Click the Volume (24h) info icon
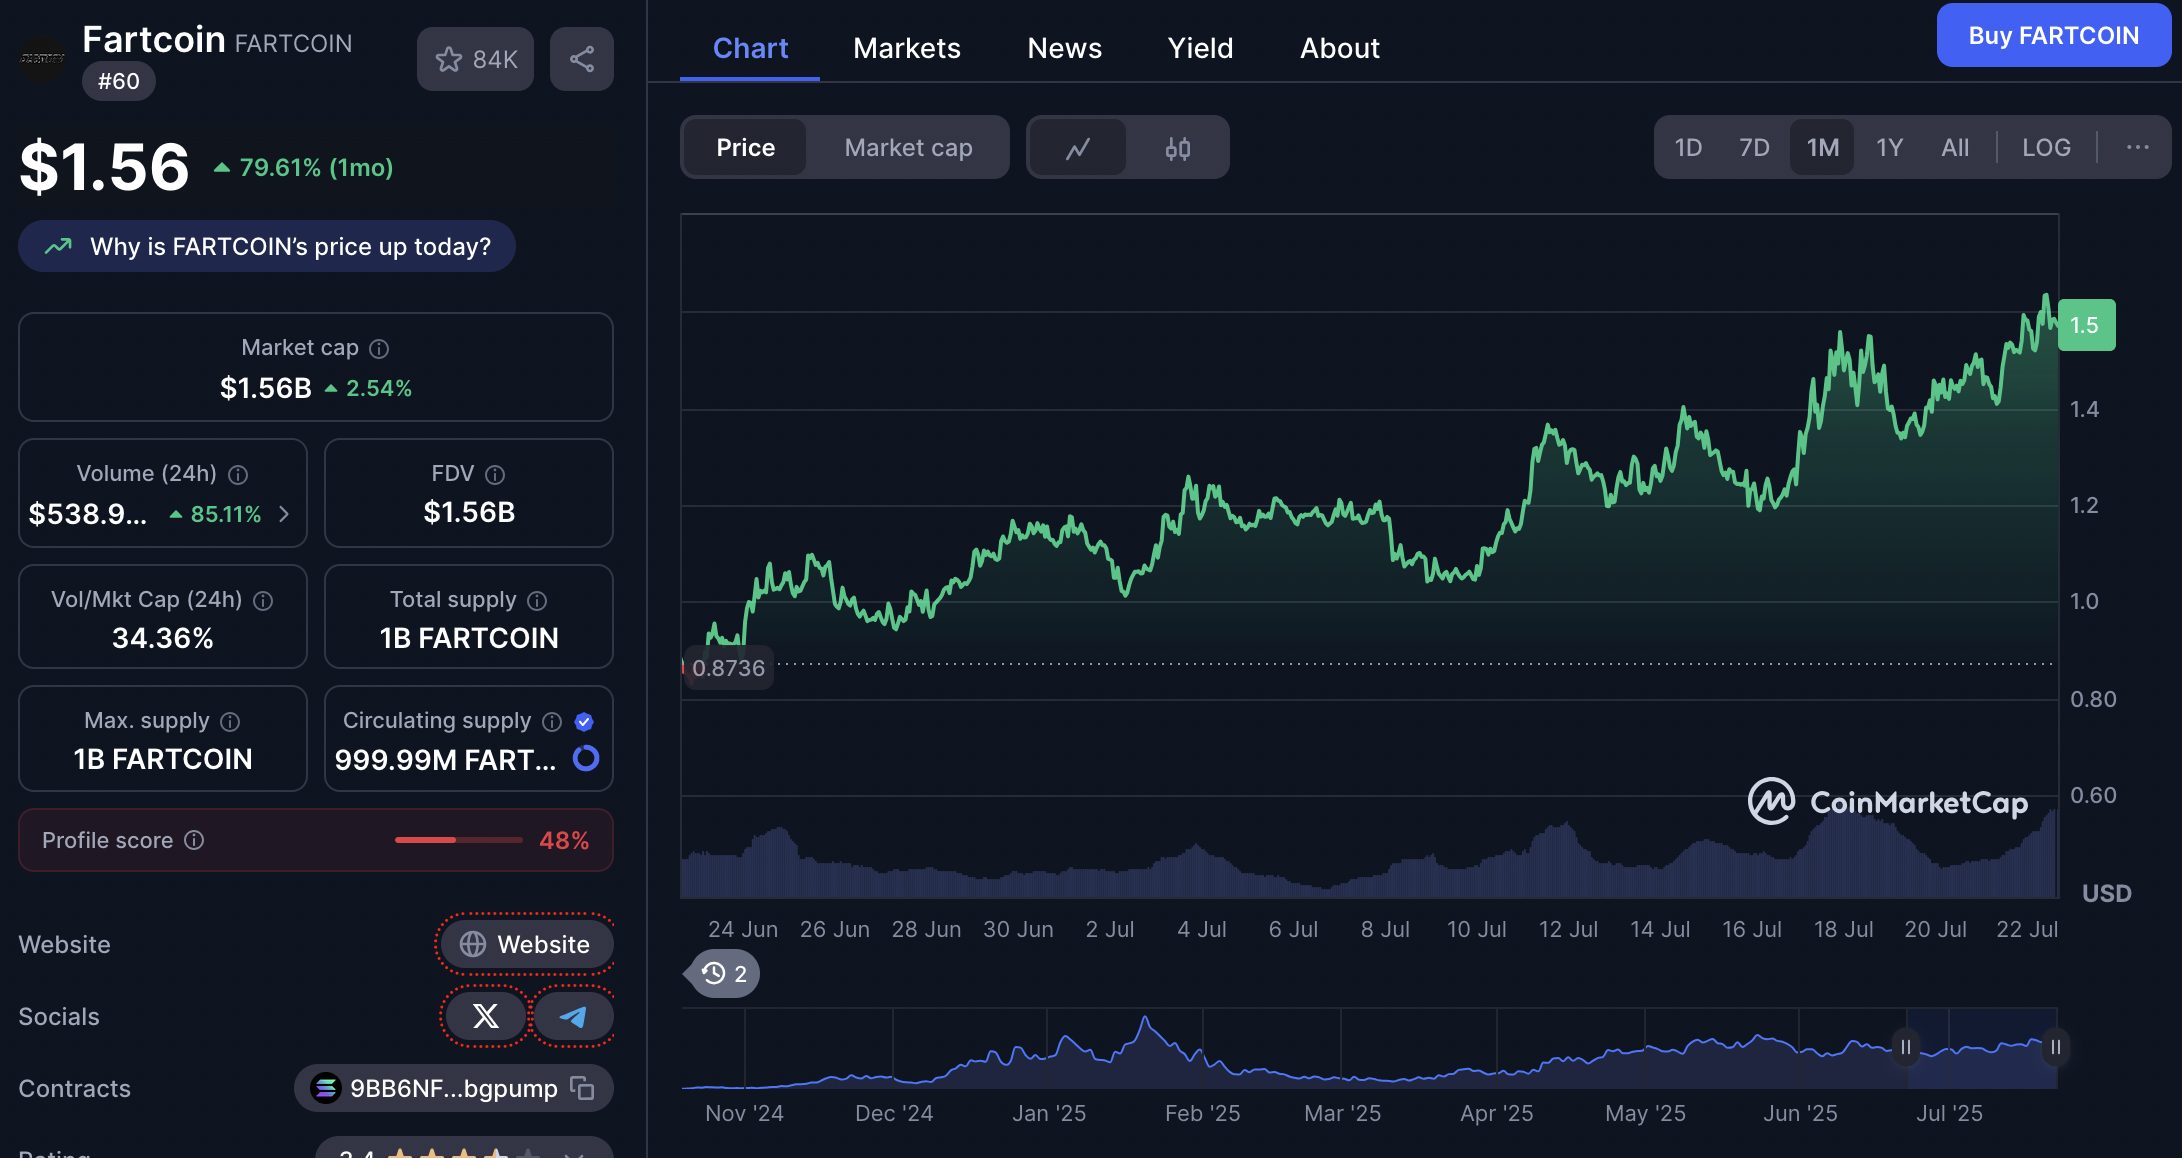This screenshot has height=1158, width=2182. tap(238, 475)
